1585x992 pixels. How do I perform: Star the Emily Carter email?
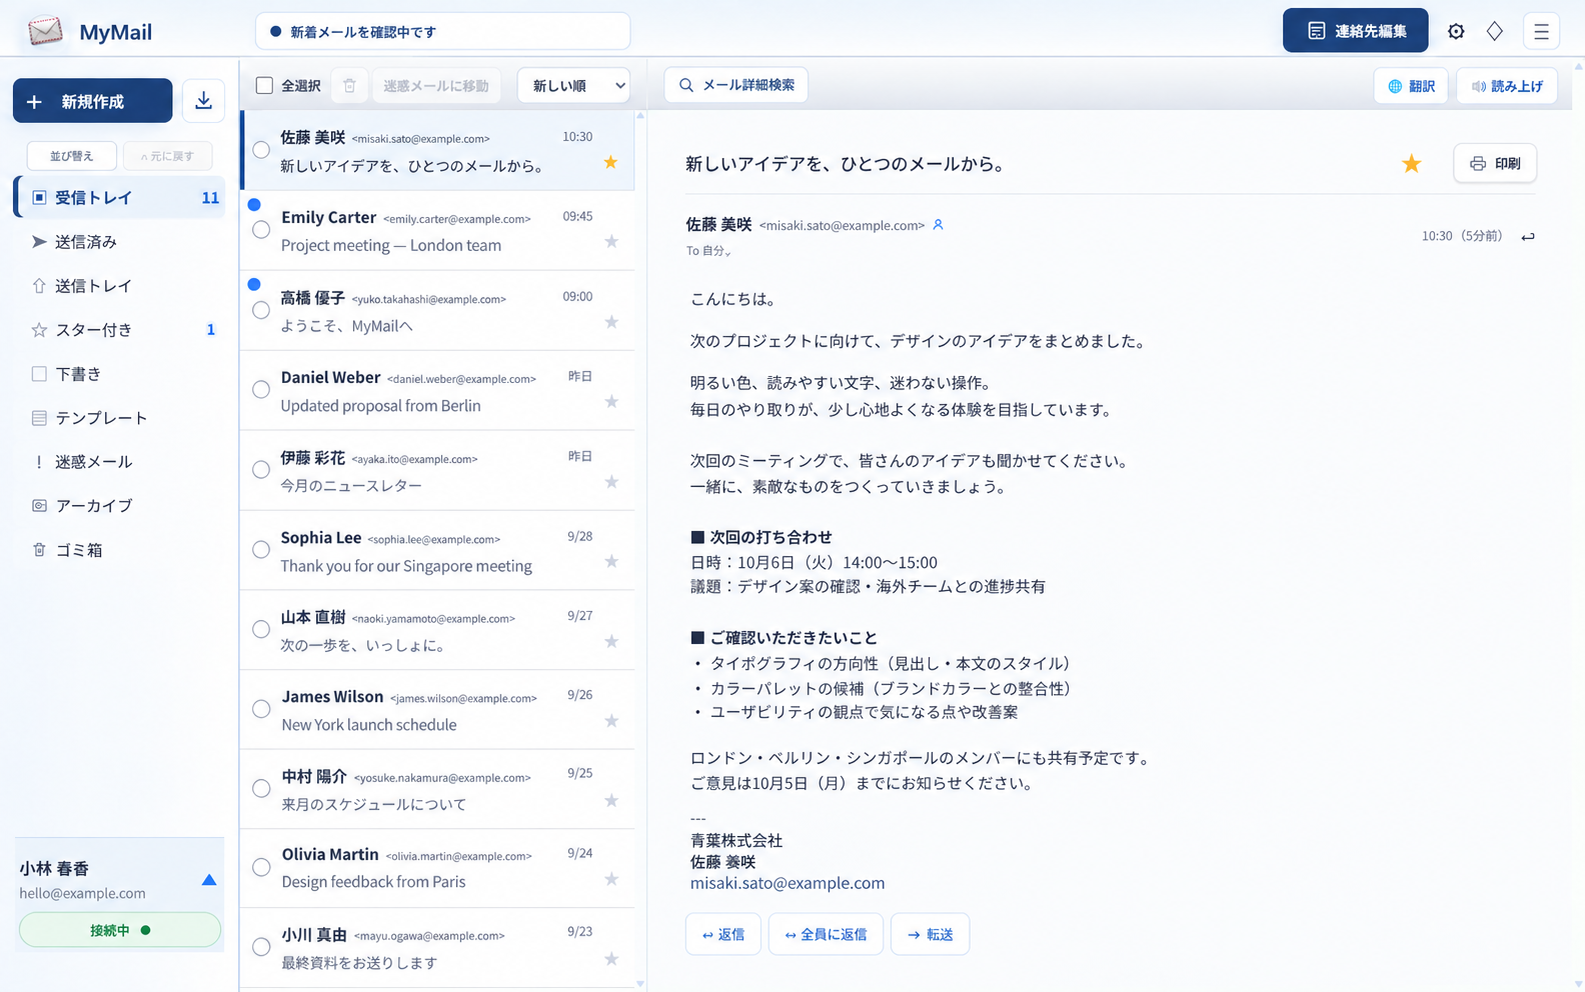pos(611,242)
